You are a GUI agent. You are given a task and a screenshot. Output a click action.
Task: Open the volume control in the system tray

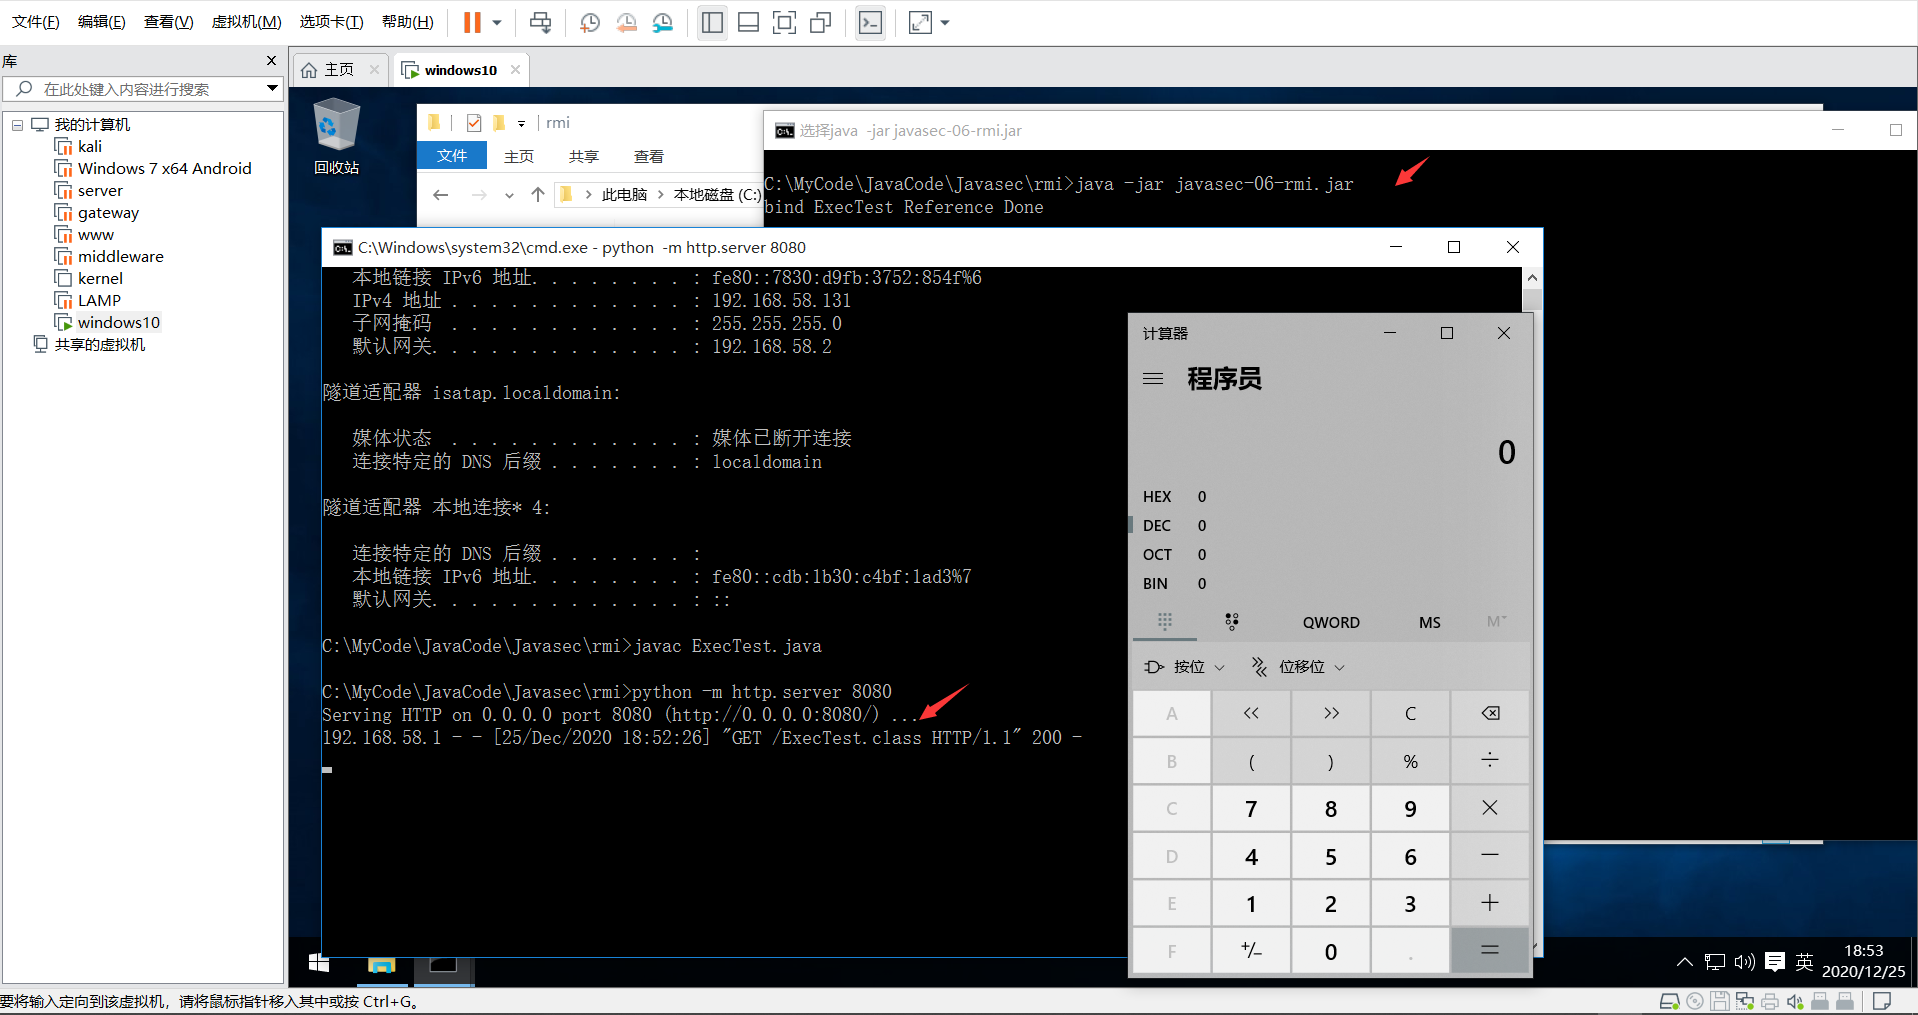click(x=1745, y=962)
